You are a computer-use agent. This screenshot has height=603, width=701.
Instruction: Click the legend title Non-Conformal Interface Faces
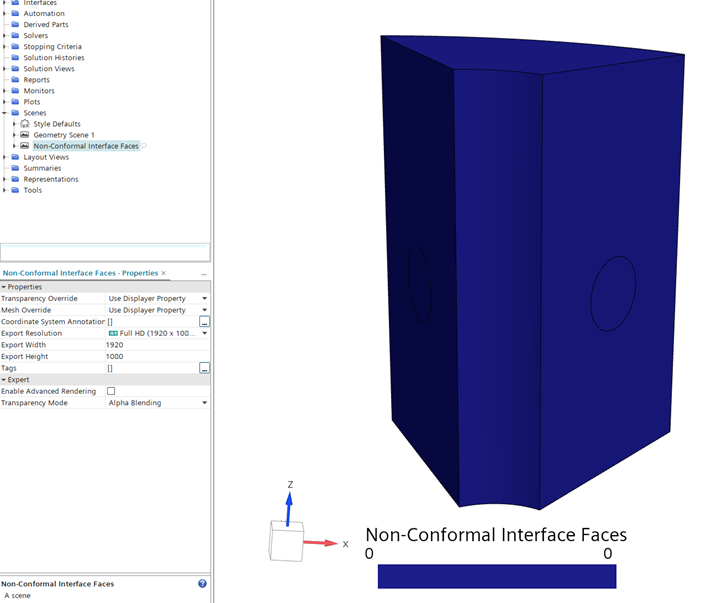click(x=496, y=535)
